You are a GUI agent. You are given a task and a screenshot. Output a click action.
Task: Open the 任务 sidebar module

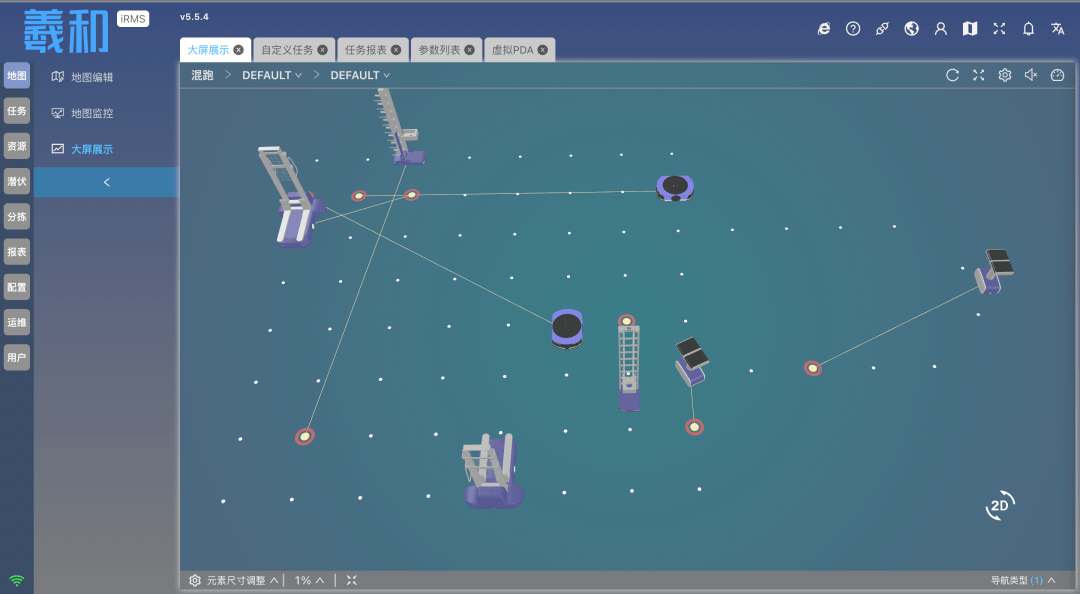click(17, 111)
